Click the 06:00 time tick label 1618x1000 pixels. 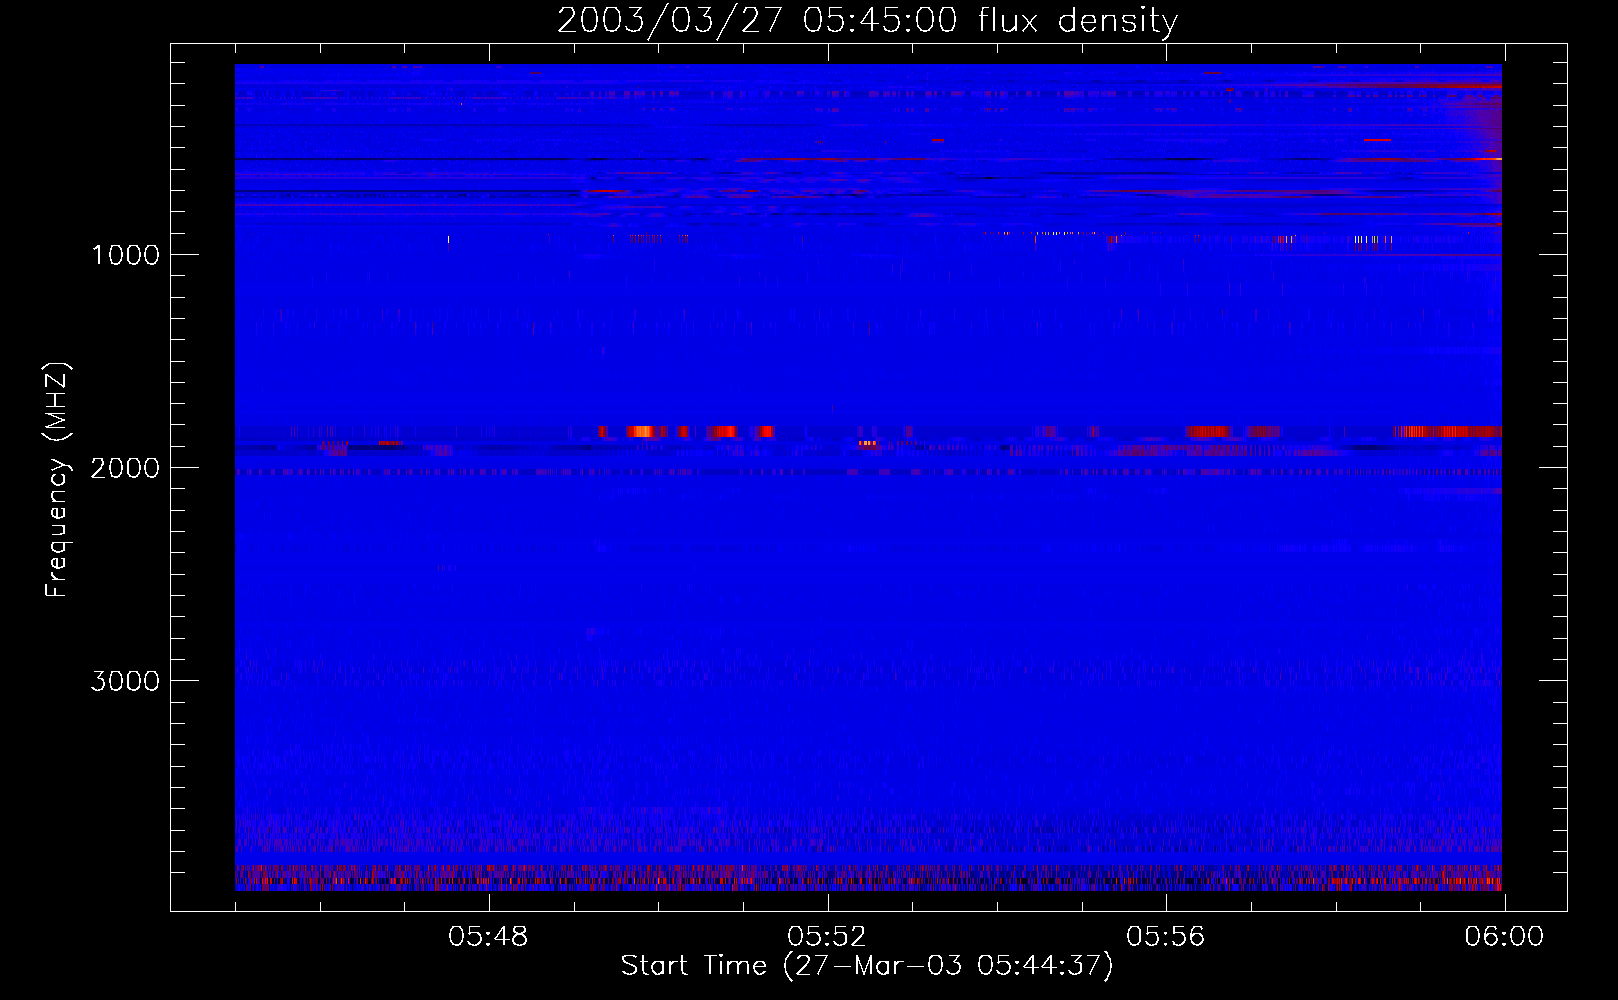pos(1504,937)
